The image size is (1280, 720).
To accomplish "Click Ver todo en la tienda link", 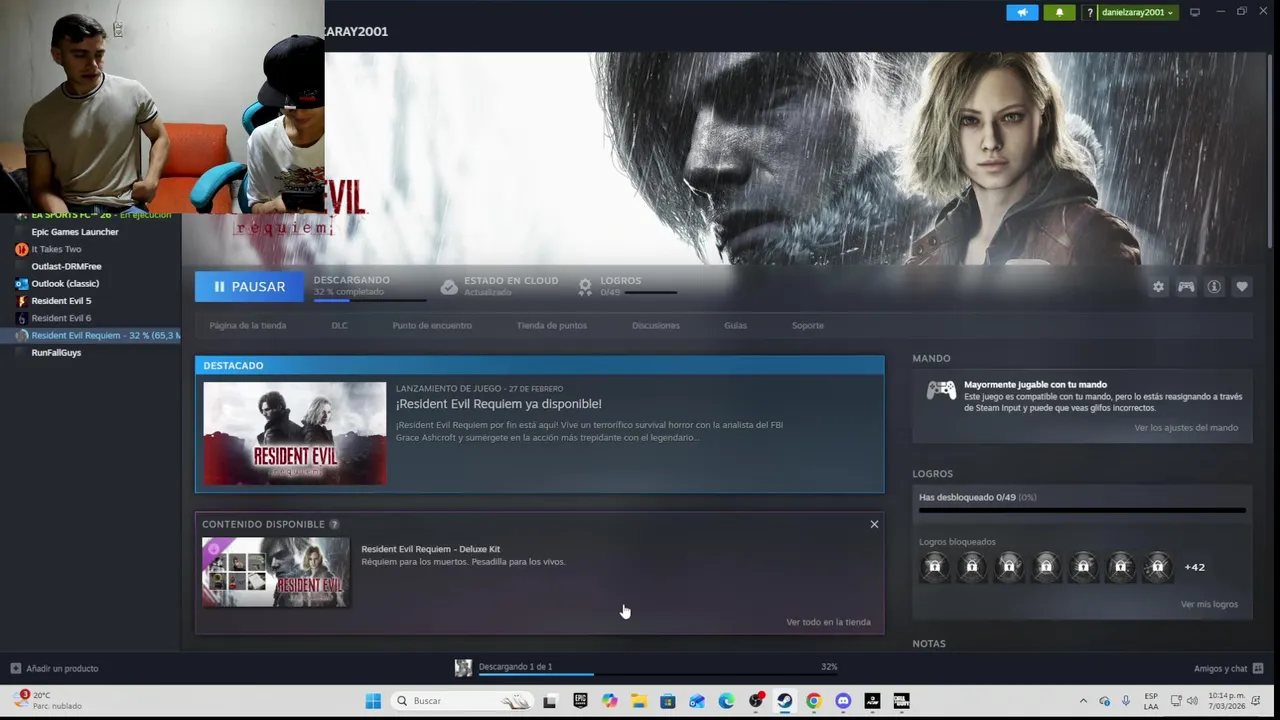I will (828, 622).
